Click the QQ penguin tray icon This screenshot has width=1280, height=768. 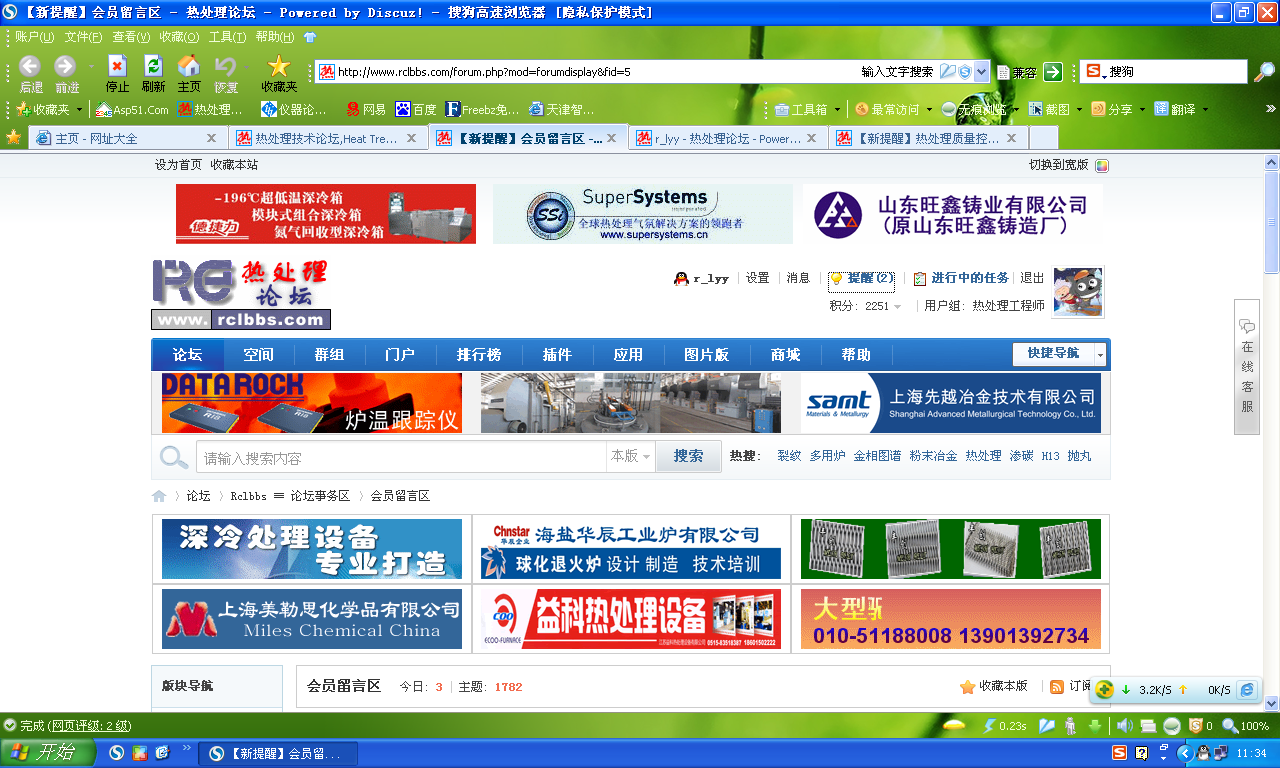(x=1204, y=753)
